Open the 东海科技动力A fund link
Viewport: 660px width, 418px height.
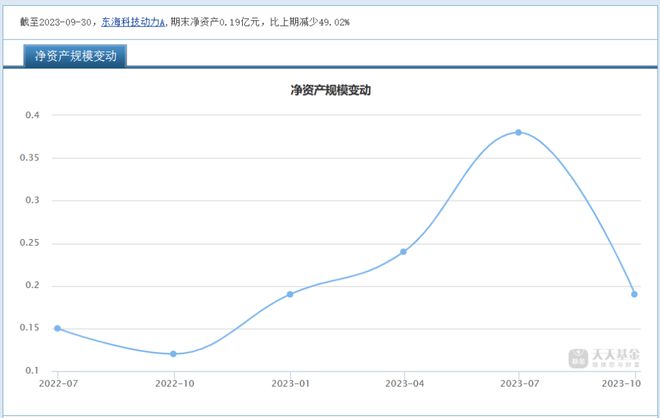click(133, 21)
